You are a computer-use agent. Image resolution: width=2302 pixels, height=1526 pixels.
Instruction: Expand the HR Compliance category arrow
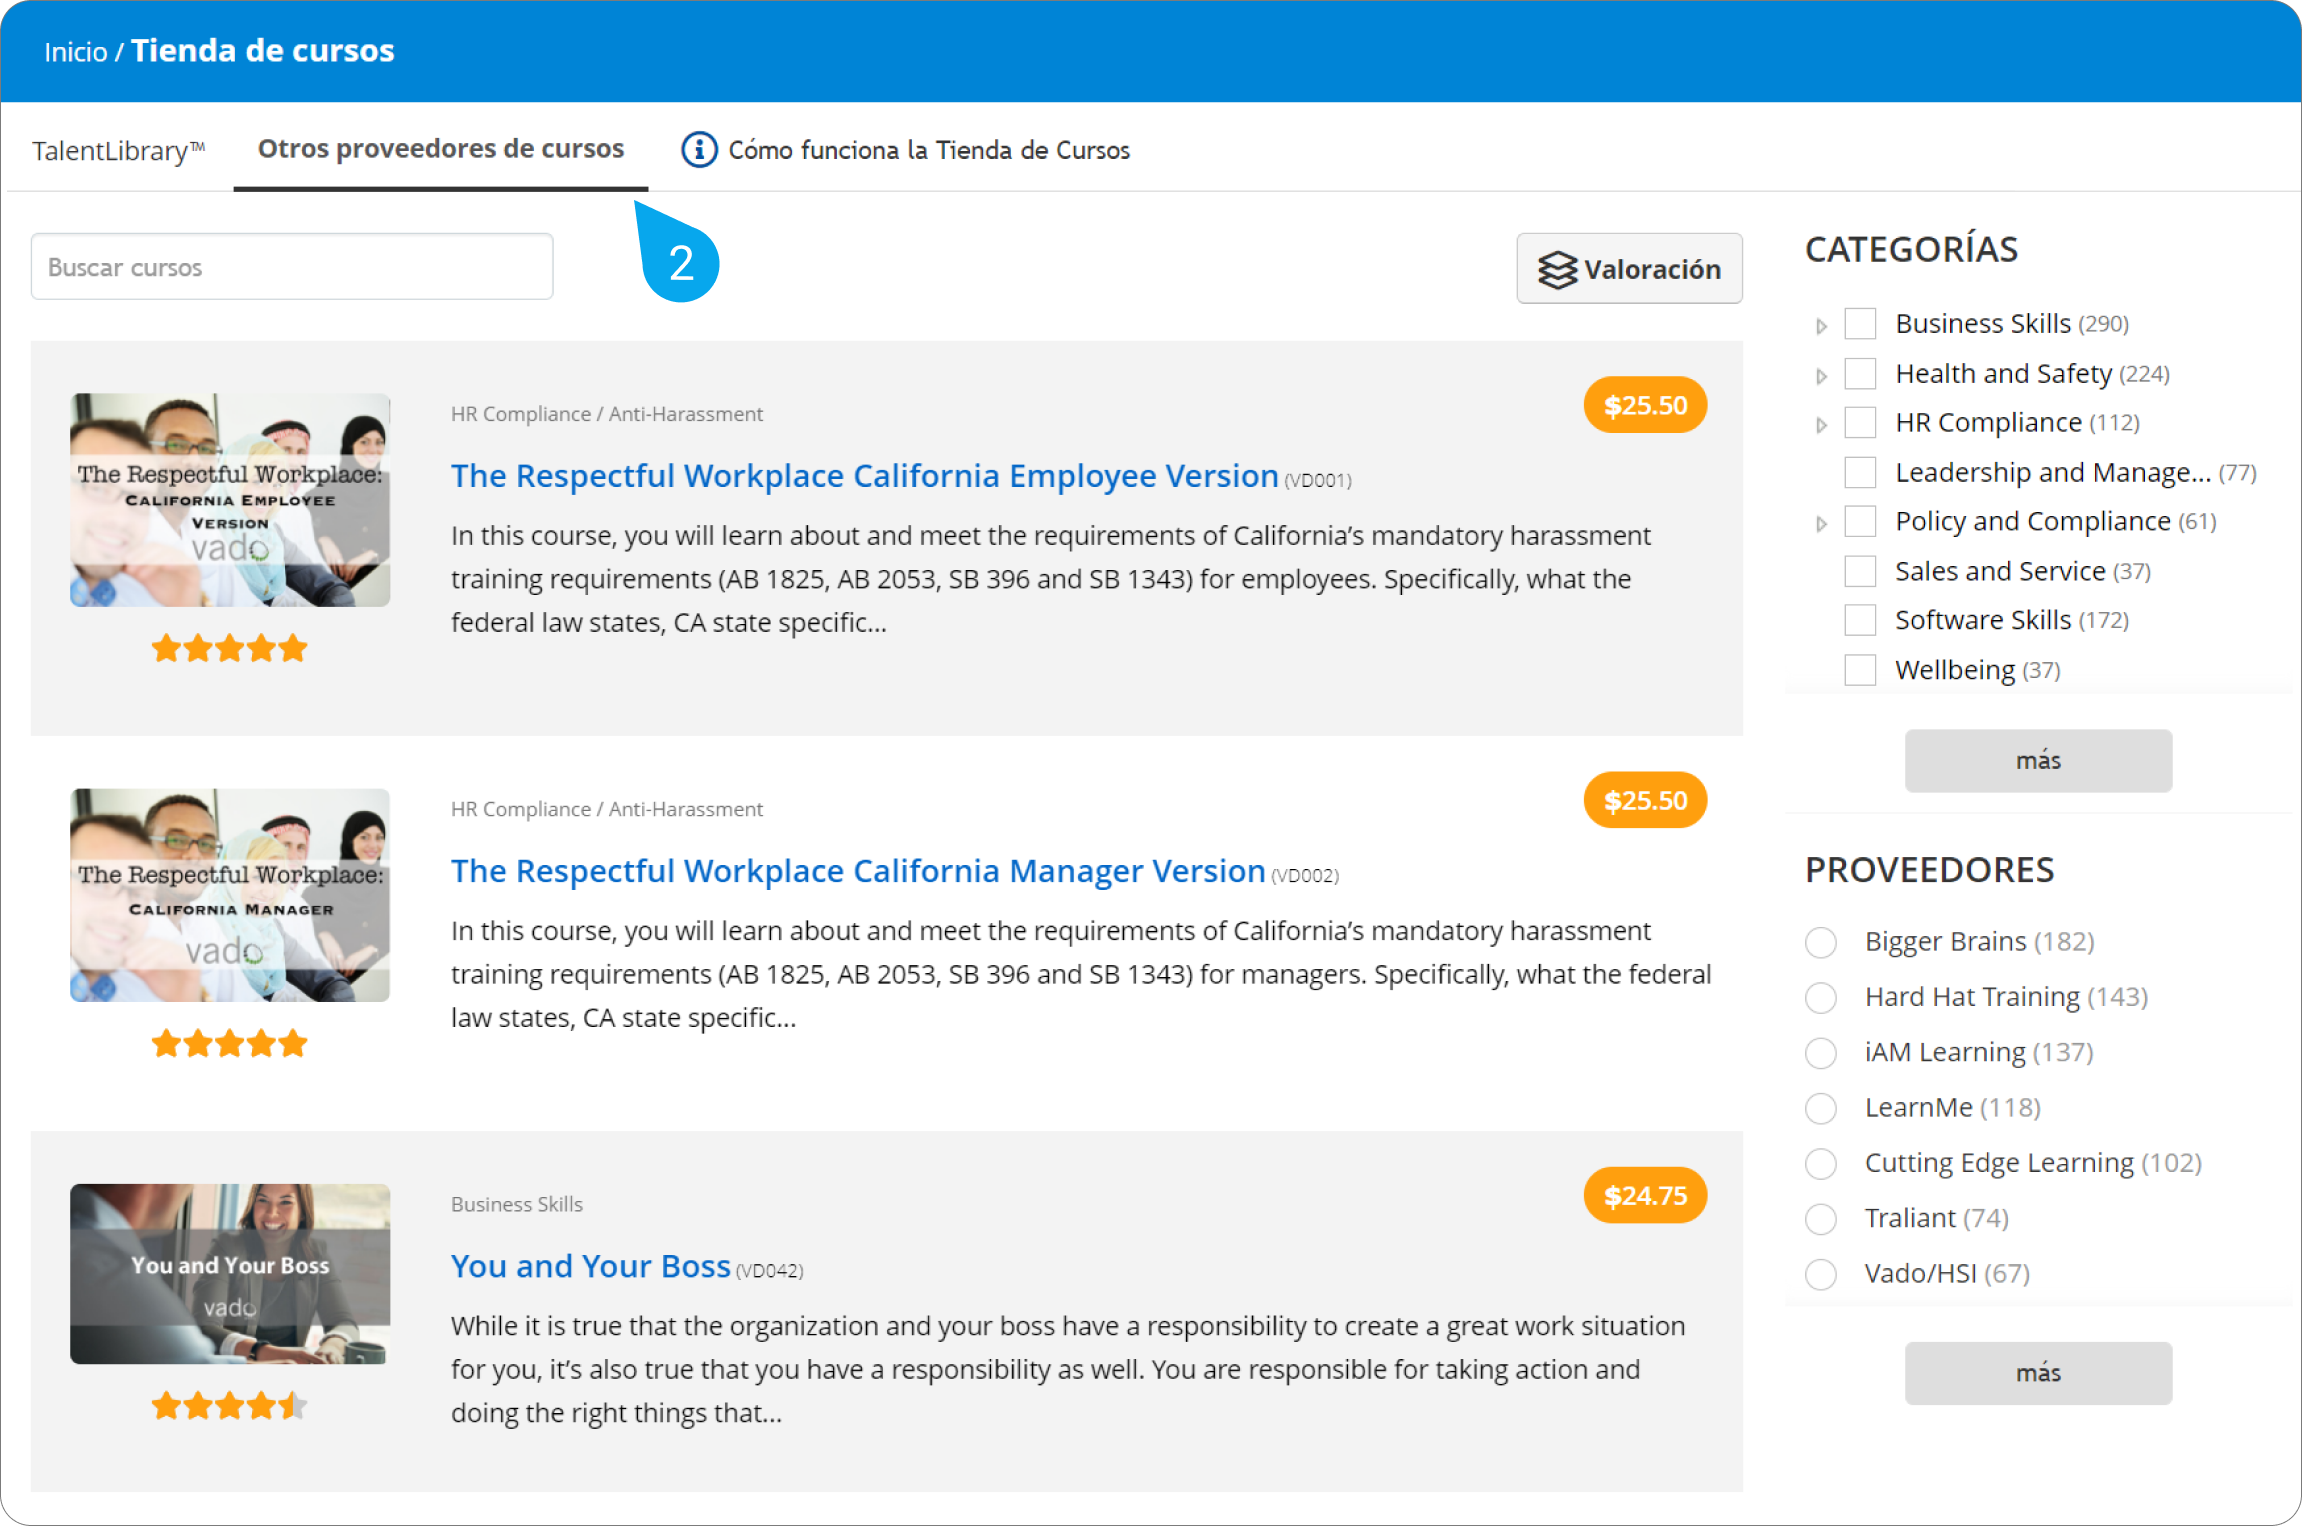(1821, 425)
